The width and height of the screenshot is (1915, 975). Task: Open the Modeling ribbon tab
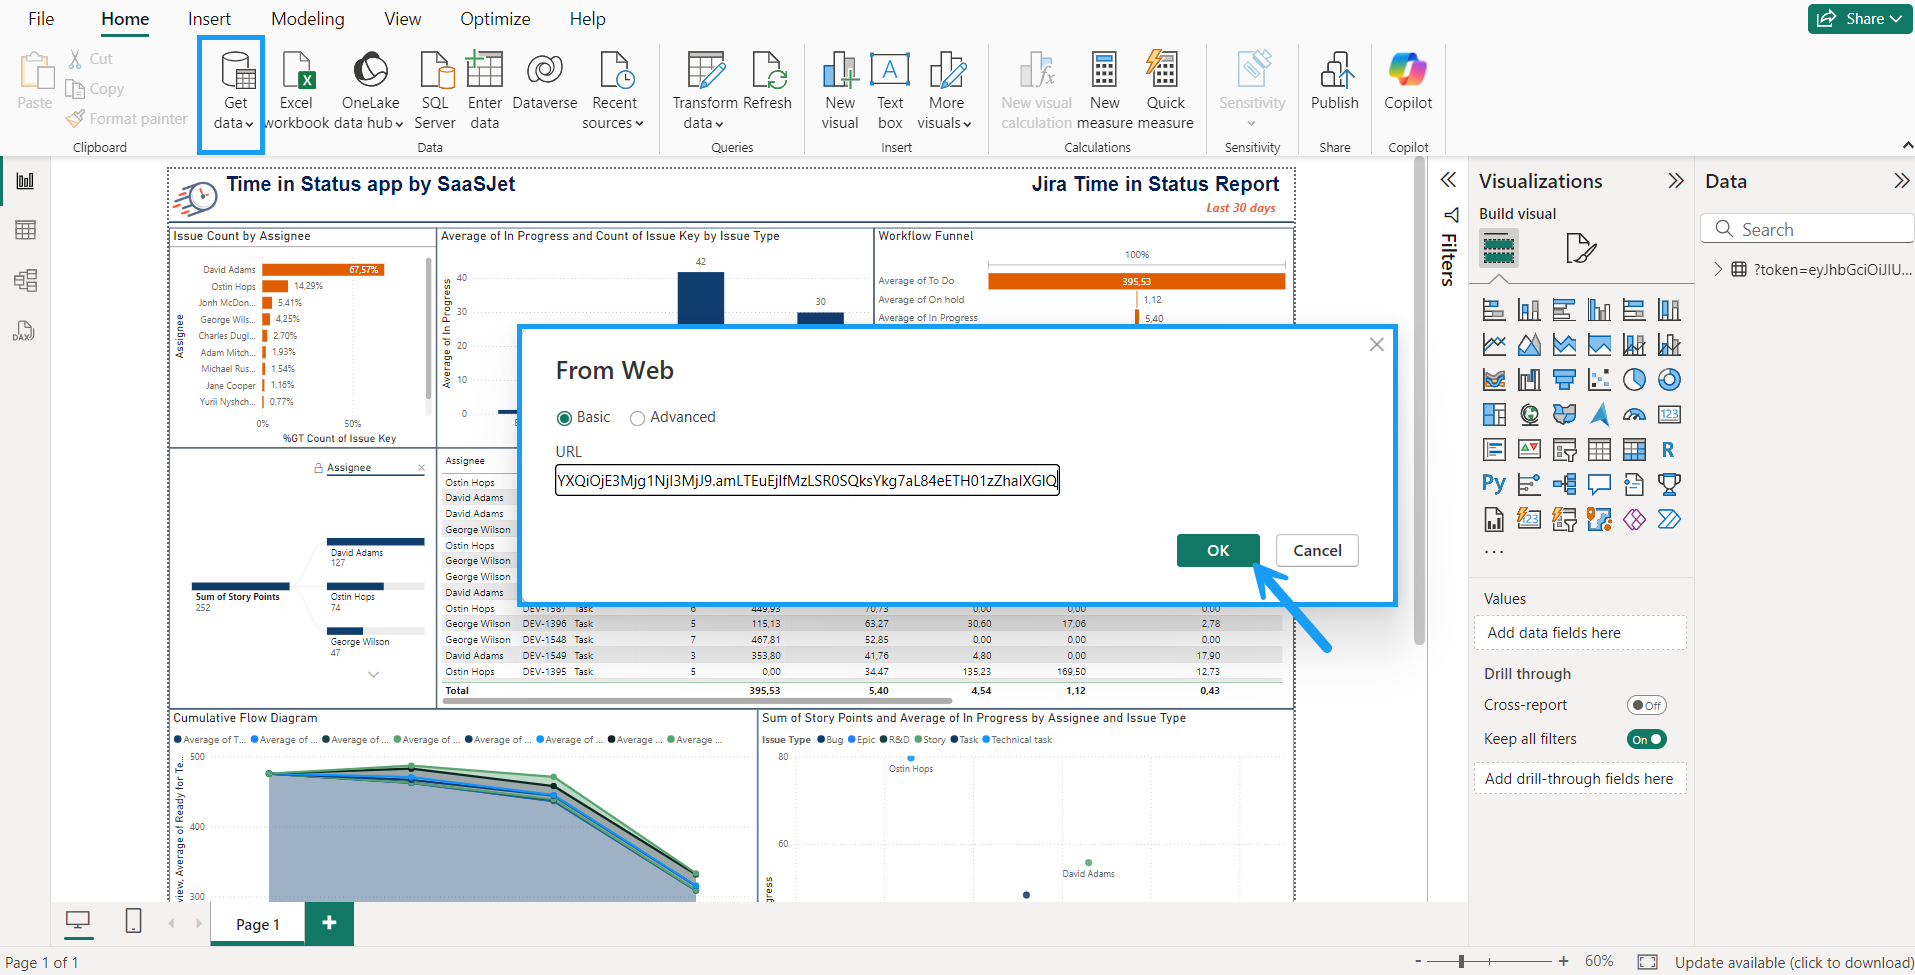pyautogui.click(x=307, y=19)
